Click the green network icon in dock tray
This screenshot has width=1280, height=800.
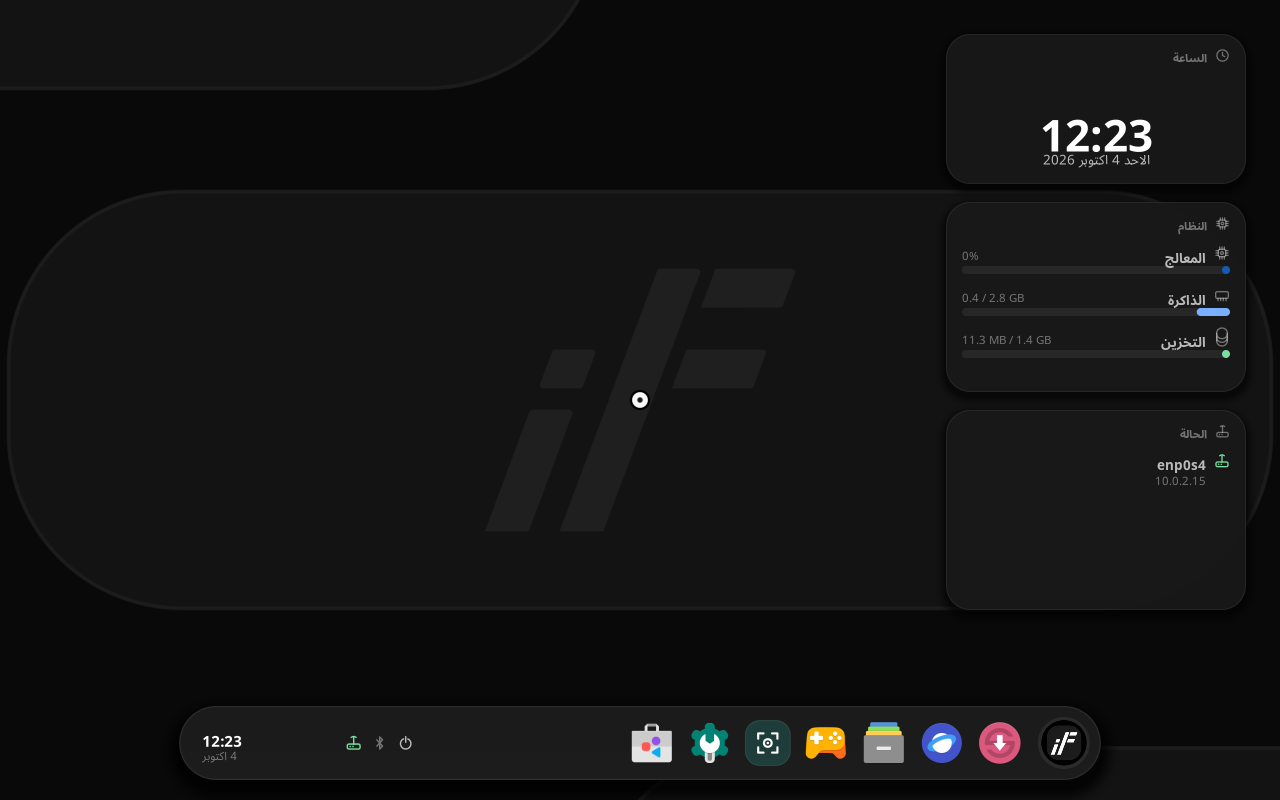[x=353, y=743]
